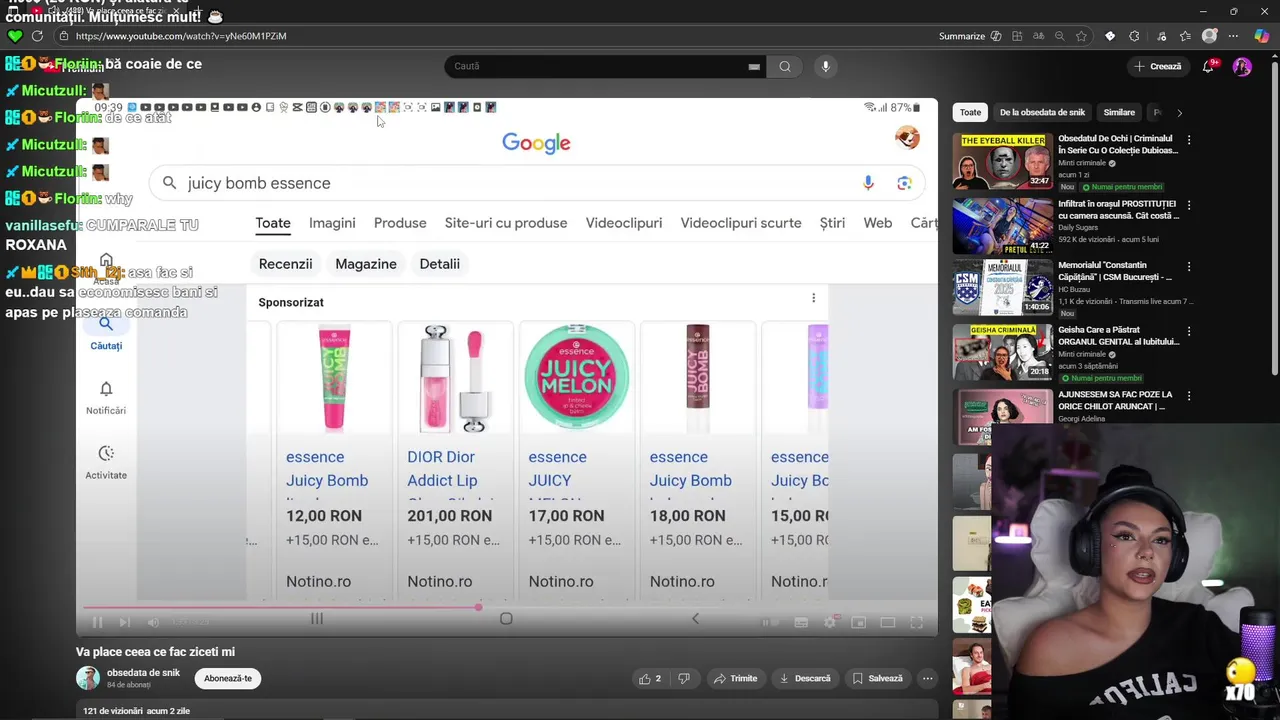Screen dimensions: 1280x720
Task: Open the Eyeball Killer video thumbnail
Action: point(1002,160)
